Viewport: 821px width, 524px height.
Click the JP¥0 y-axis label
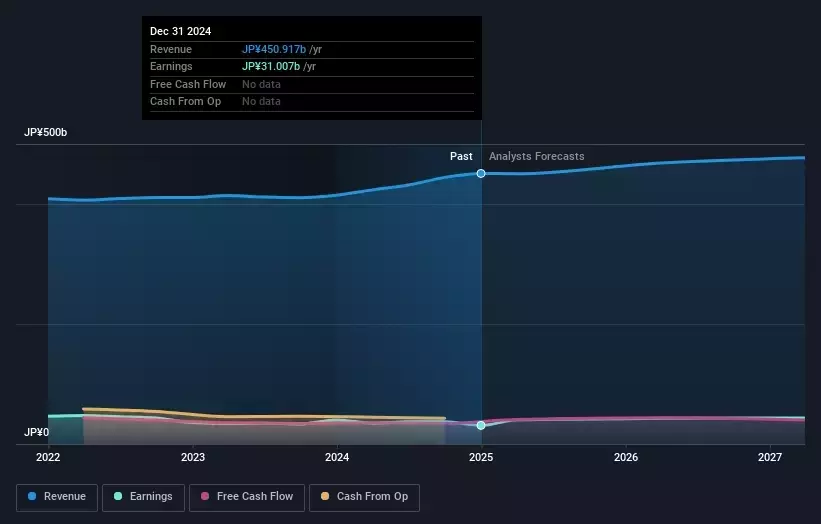(x=37, y=432)
